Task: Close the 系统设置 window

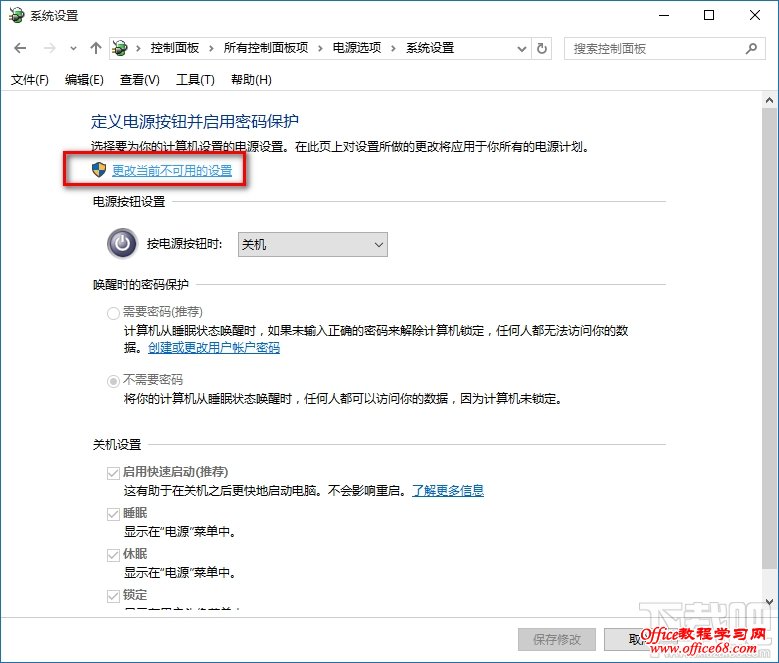Action: pos(755,15)
